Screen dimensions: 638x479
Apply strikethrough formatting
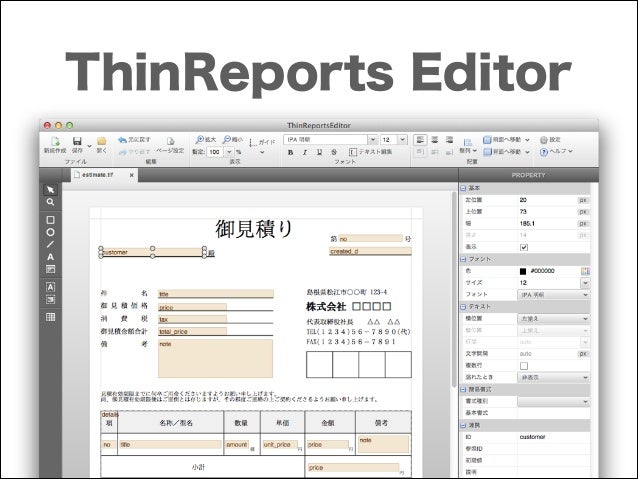334,152
